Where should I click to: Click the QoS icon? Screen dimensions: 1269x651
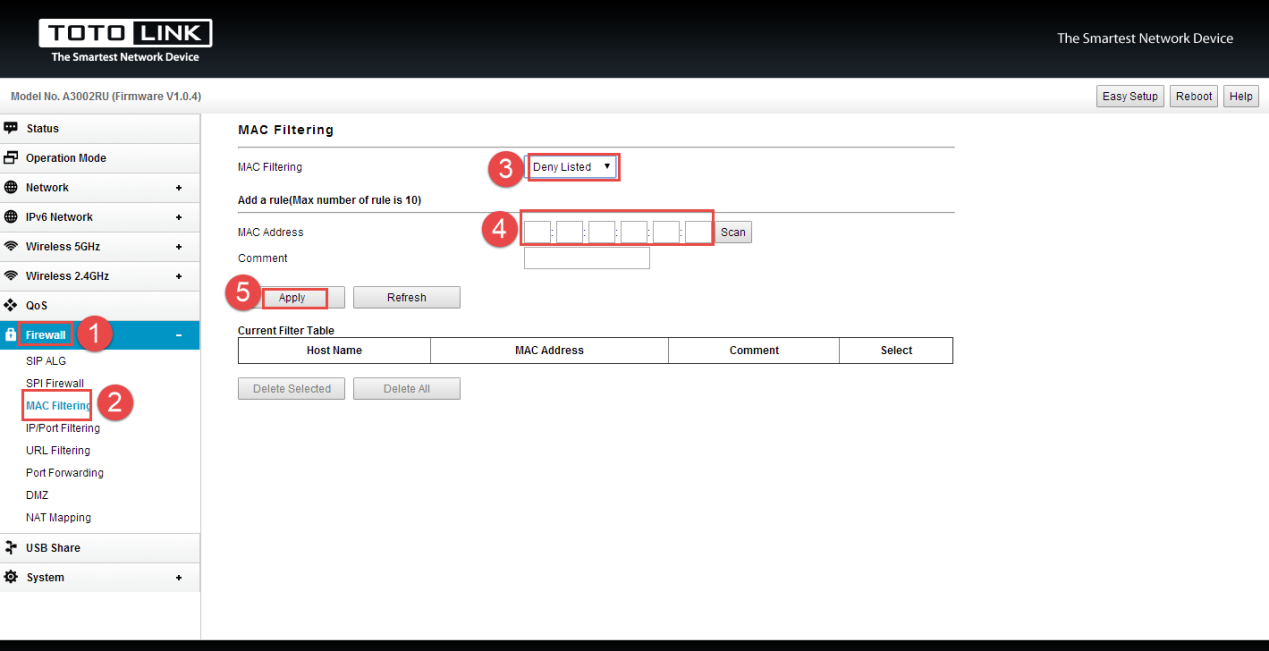(x=11, y=305)
